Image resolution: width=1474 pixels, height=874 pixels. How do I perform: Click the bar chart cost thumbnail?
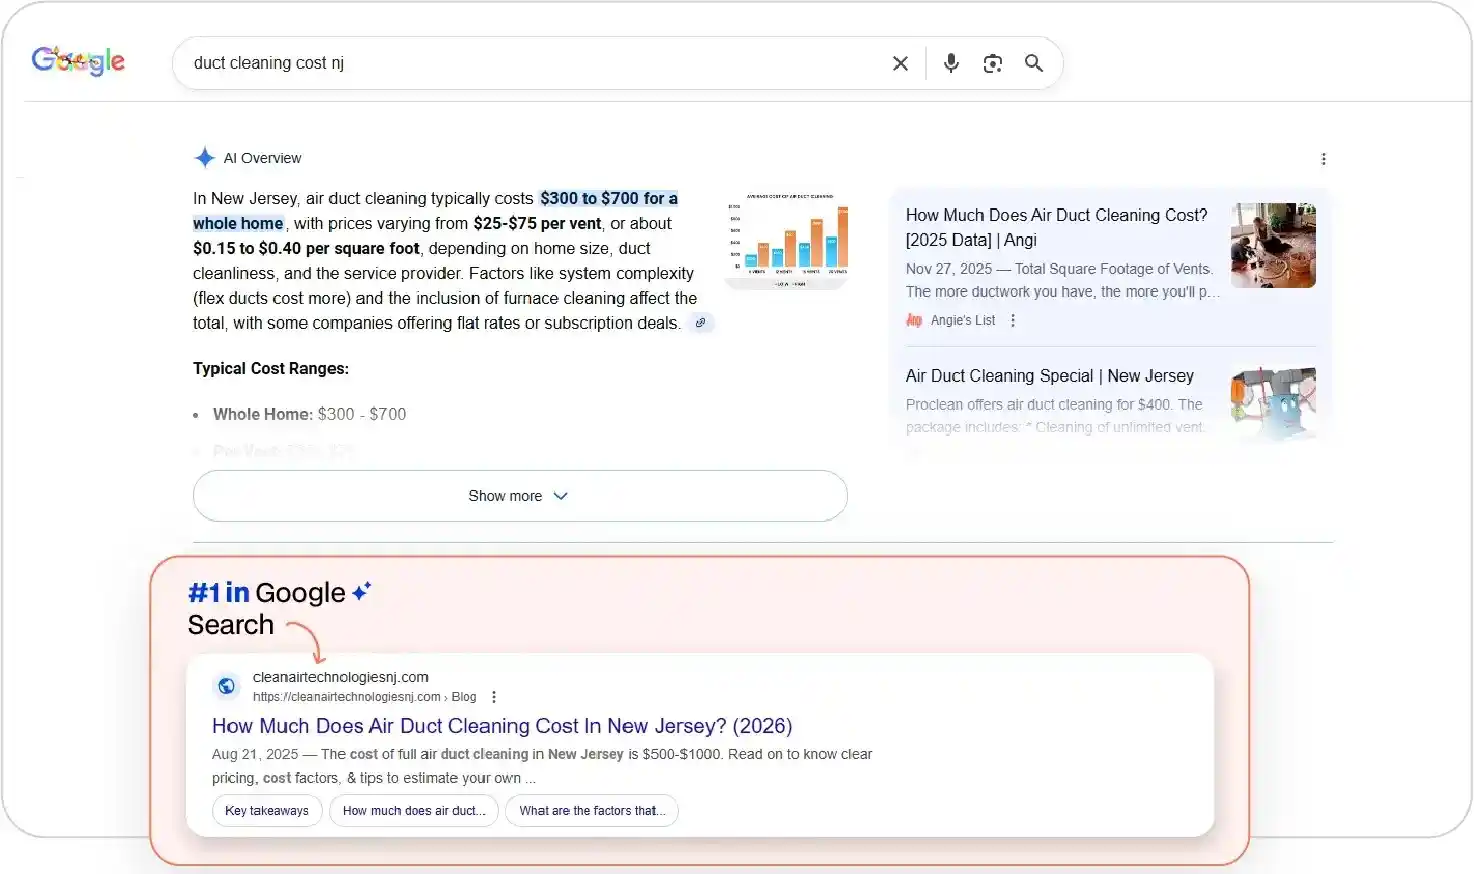[787, 240]
